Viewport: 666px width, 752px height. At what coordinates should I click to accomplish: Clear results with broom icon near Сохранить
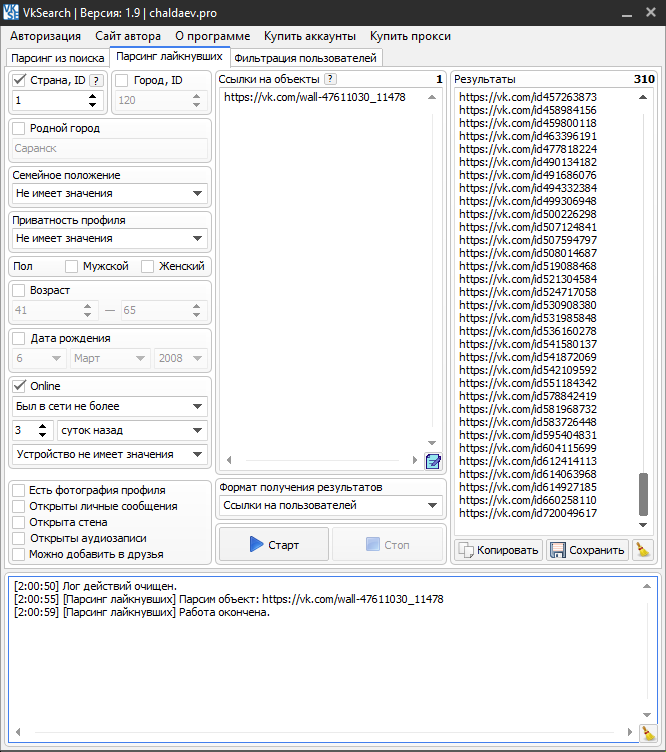coord(642,549)
